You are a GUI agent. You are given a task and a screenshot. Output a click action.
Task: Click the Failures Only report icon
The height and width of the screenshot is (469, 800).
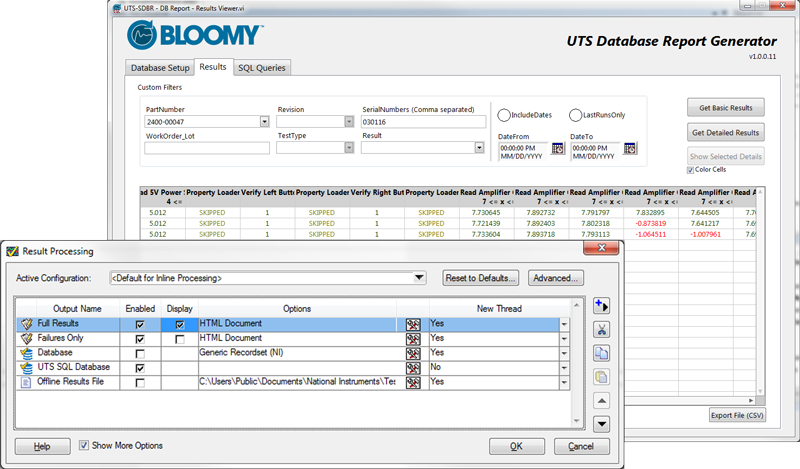(x=26, y=338)
